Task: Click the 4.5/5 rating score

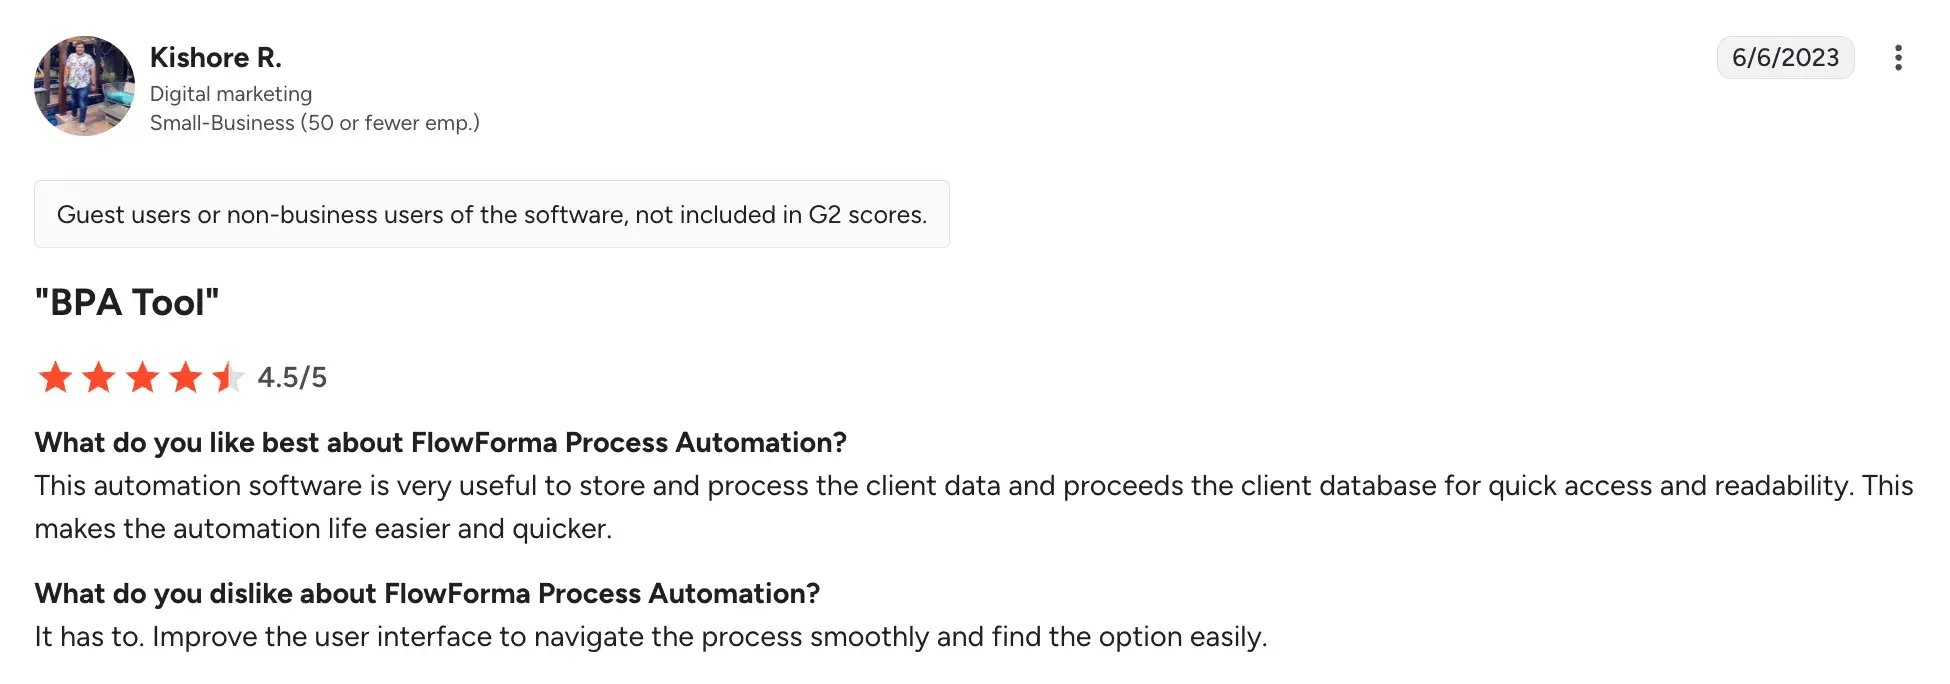Action: coord(292,377)
